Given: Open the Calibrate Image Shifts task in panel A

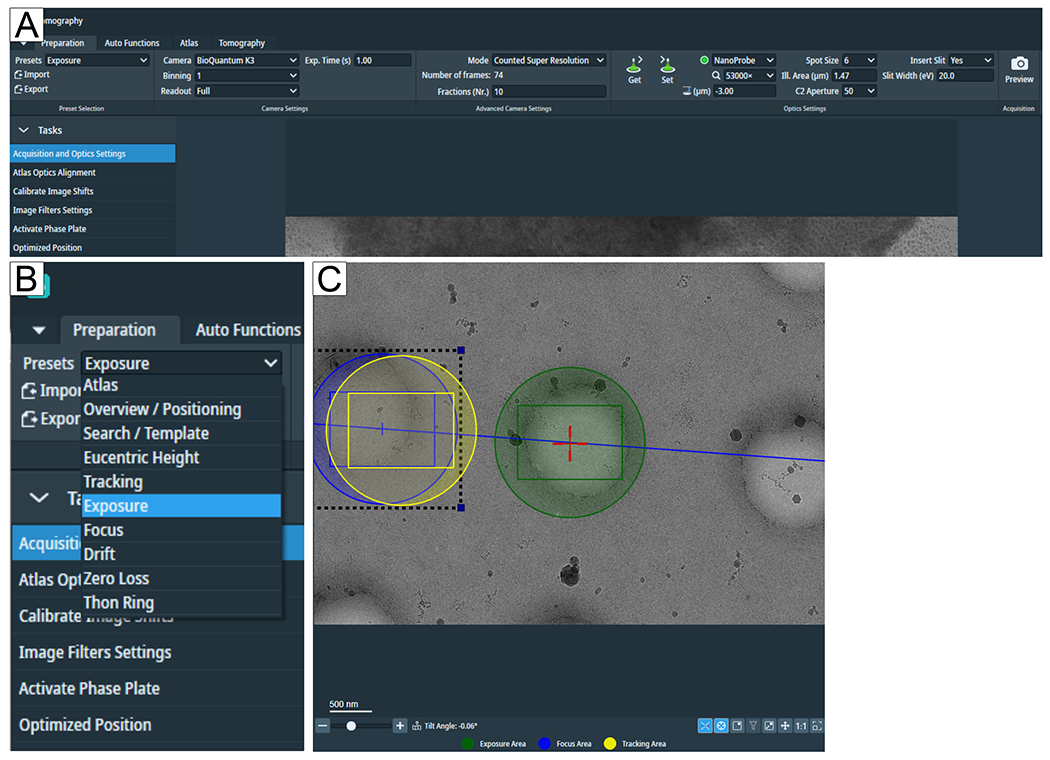Looking at the screenshot, I should tap(53, 191).
